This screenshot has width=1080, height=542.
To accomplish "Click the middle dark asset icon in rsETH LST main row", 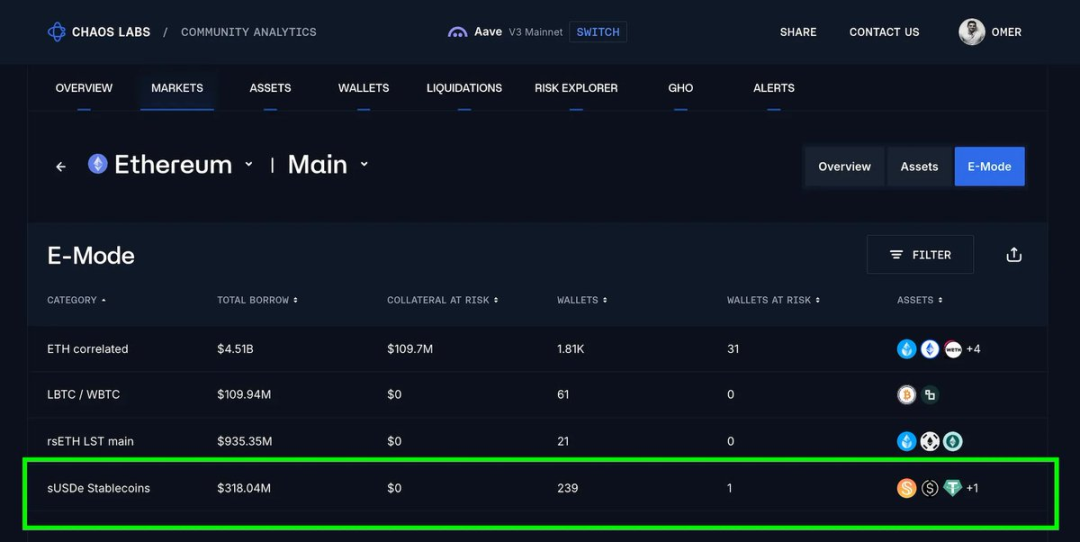I will click(930, 441).
